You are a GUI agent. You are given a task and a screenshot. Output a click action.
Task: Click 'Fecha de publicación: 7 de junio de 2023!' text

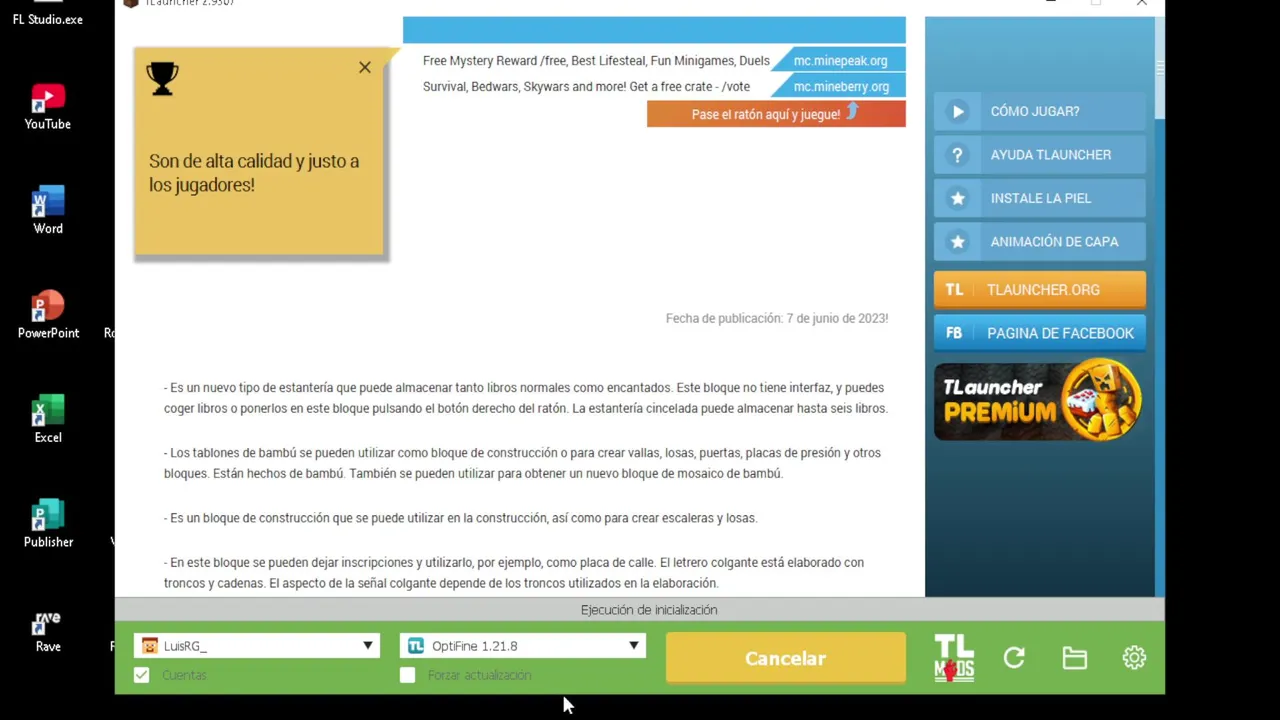point(777,318)
